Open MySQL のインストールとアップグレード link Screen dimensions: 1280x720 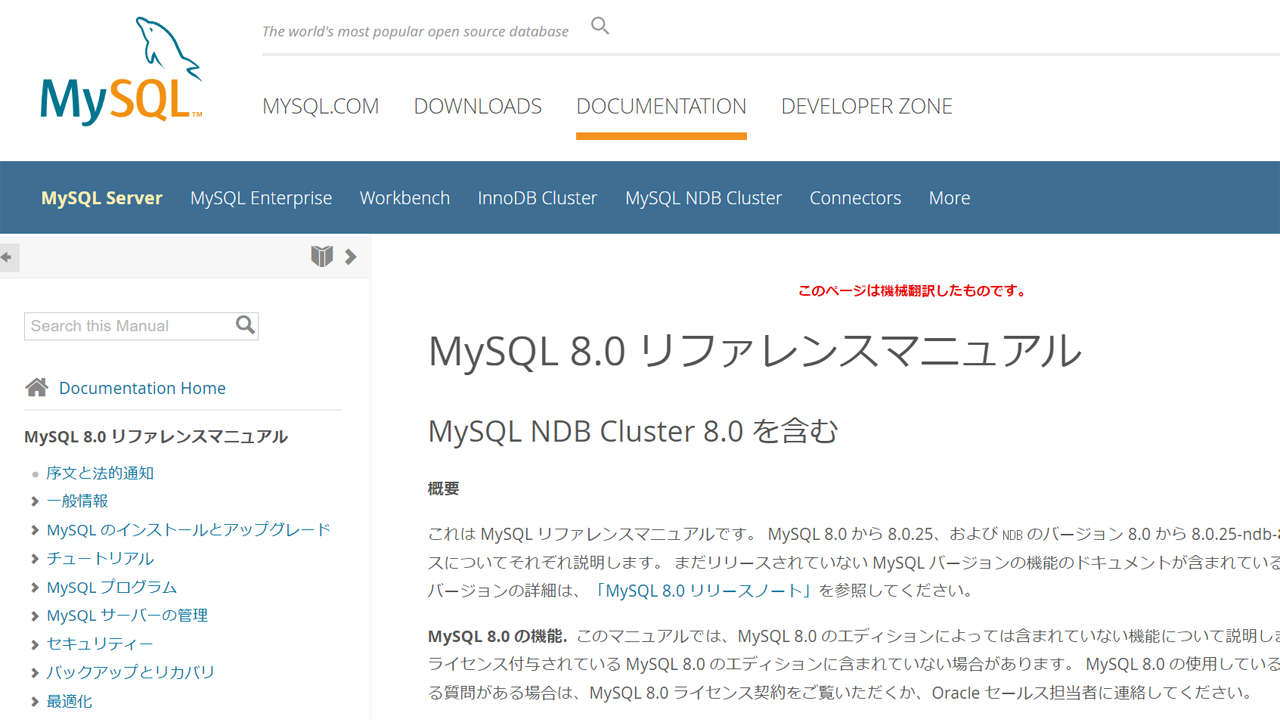coord(188,530)
